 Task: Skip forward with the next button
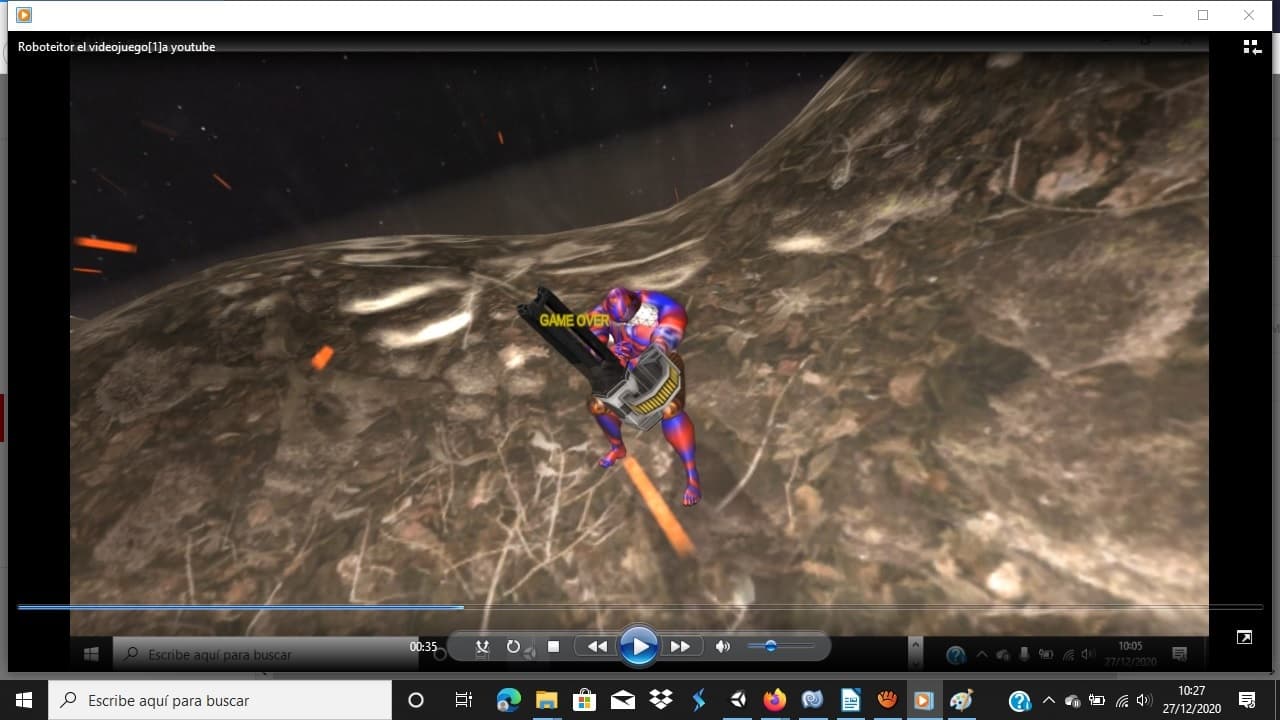pyautogui.click(x=680, y=646)
